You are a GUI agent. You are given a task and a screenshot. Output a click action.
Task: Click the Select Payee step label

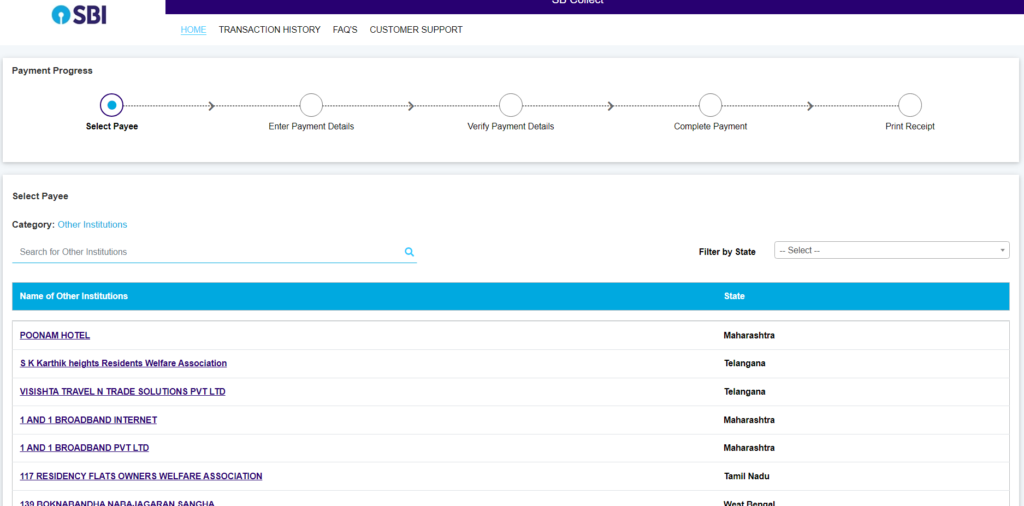(112, 127)
